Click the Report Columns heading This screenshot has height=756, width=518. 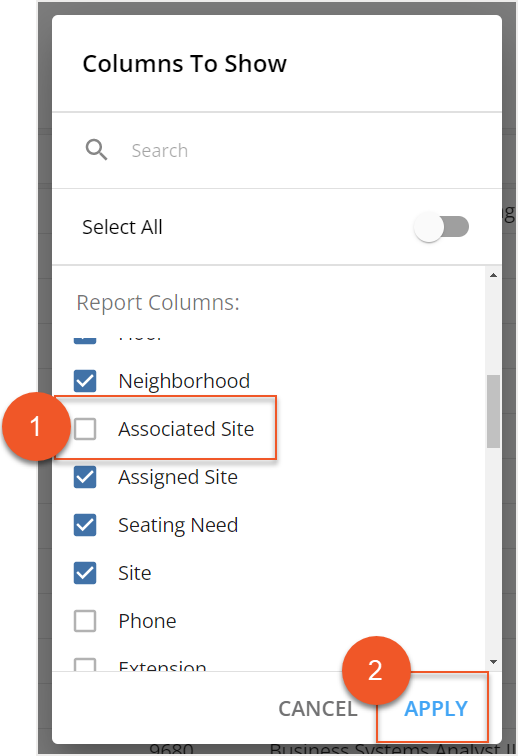tap(158, 303)
